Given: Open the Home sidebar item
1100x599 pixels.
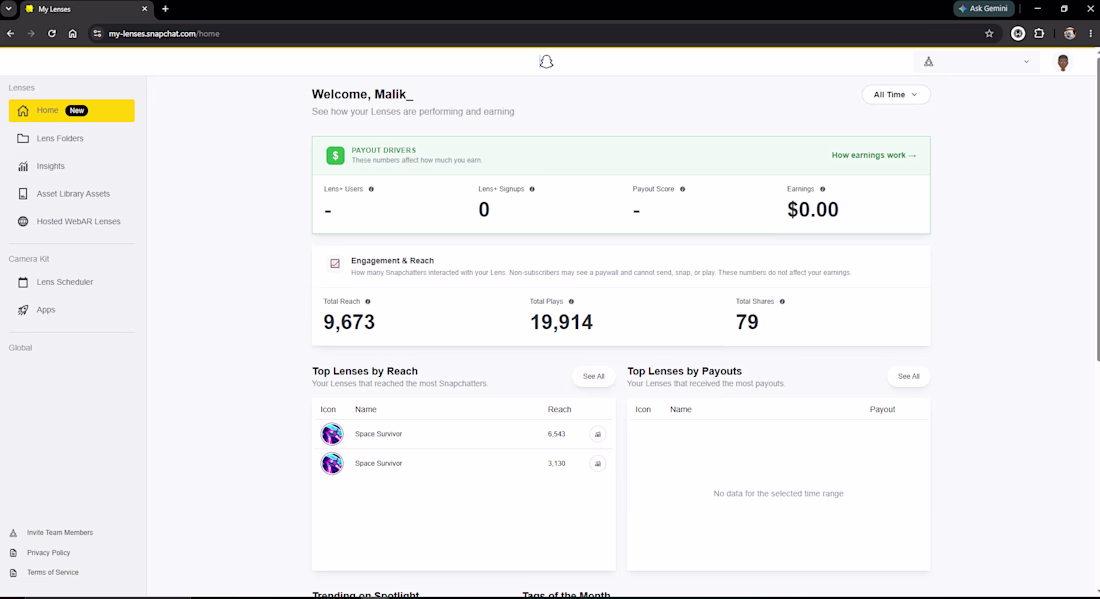Looking at the screenshot, I should 72,110.
